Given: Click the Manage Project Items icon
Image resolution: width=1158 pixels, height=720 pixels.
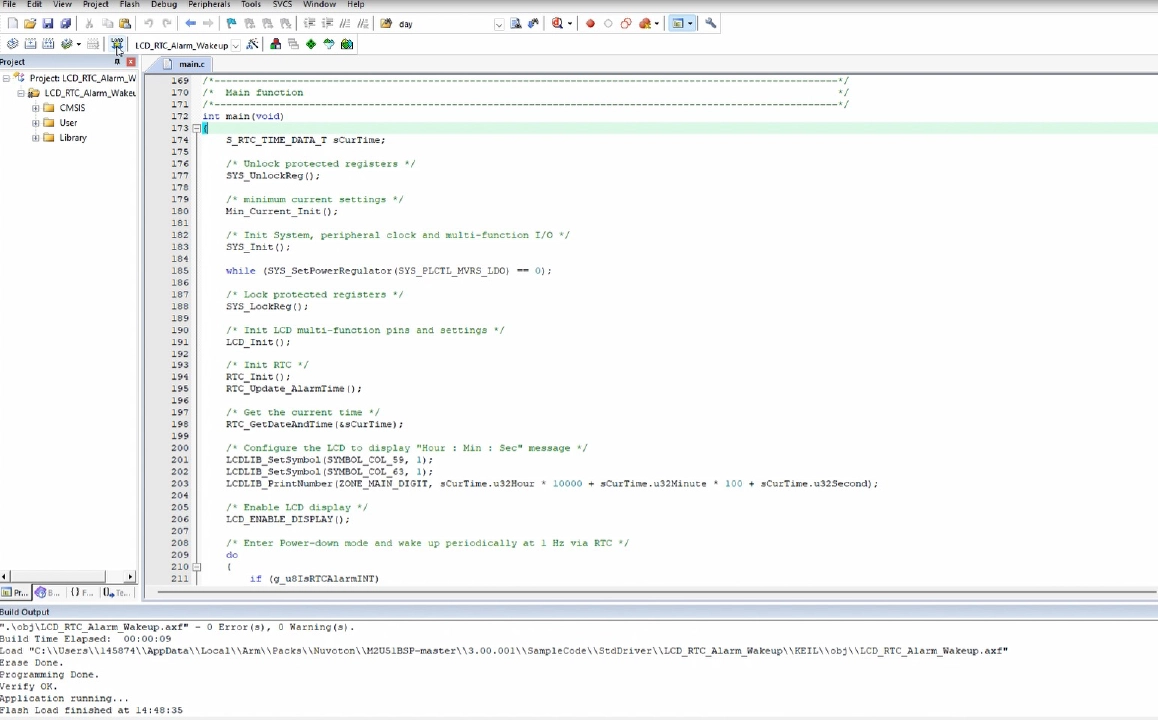Looking at the screenshot, I should pos(275,44).
